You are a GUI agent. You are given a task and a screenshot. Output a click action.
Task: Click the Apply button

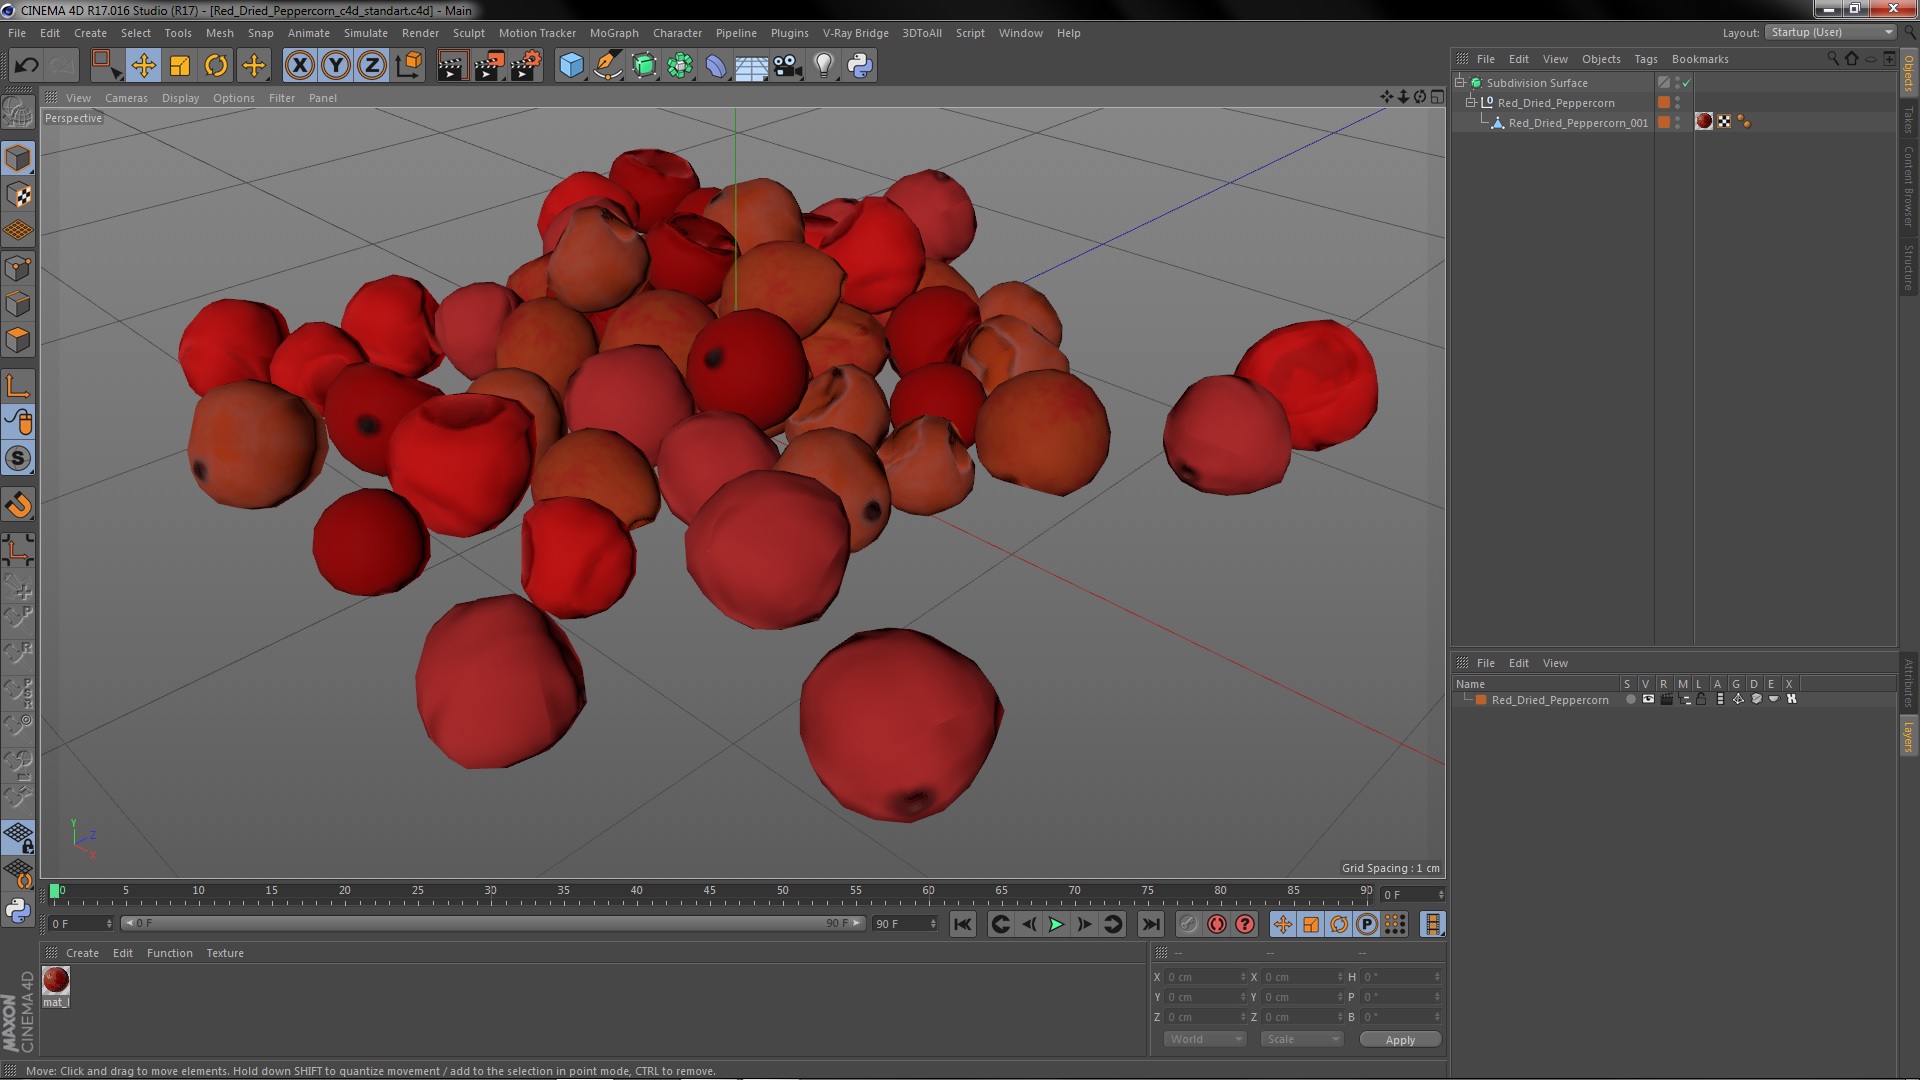coord(1400,1040)
